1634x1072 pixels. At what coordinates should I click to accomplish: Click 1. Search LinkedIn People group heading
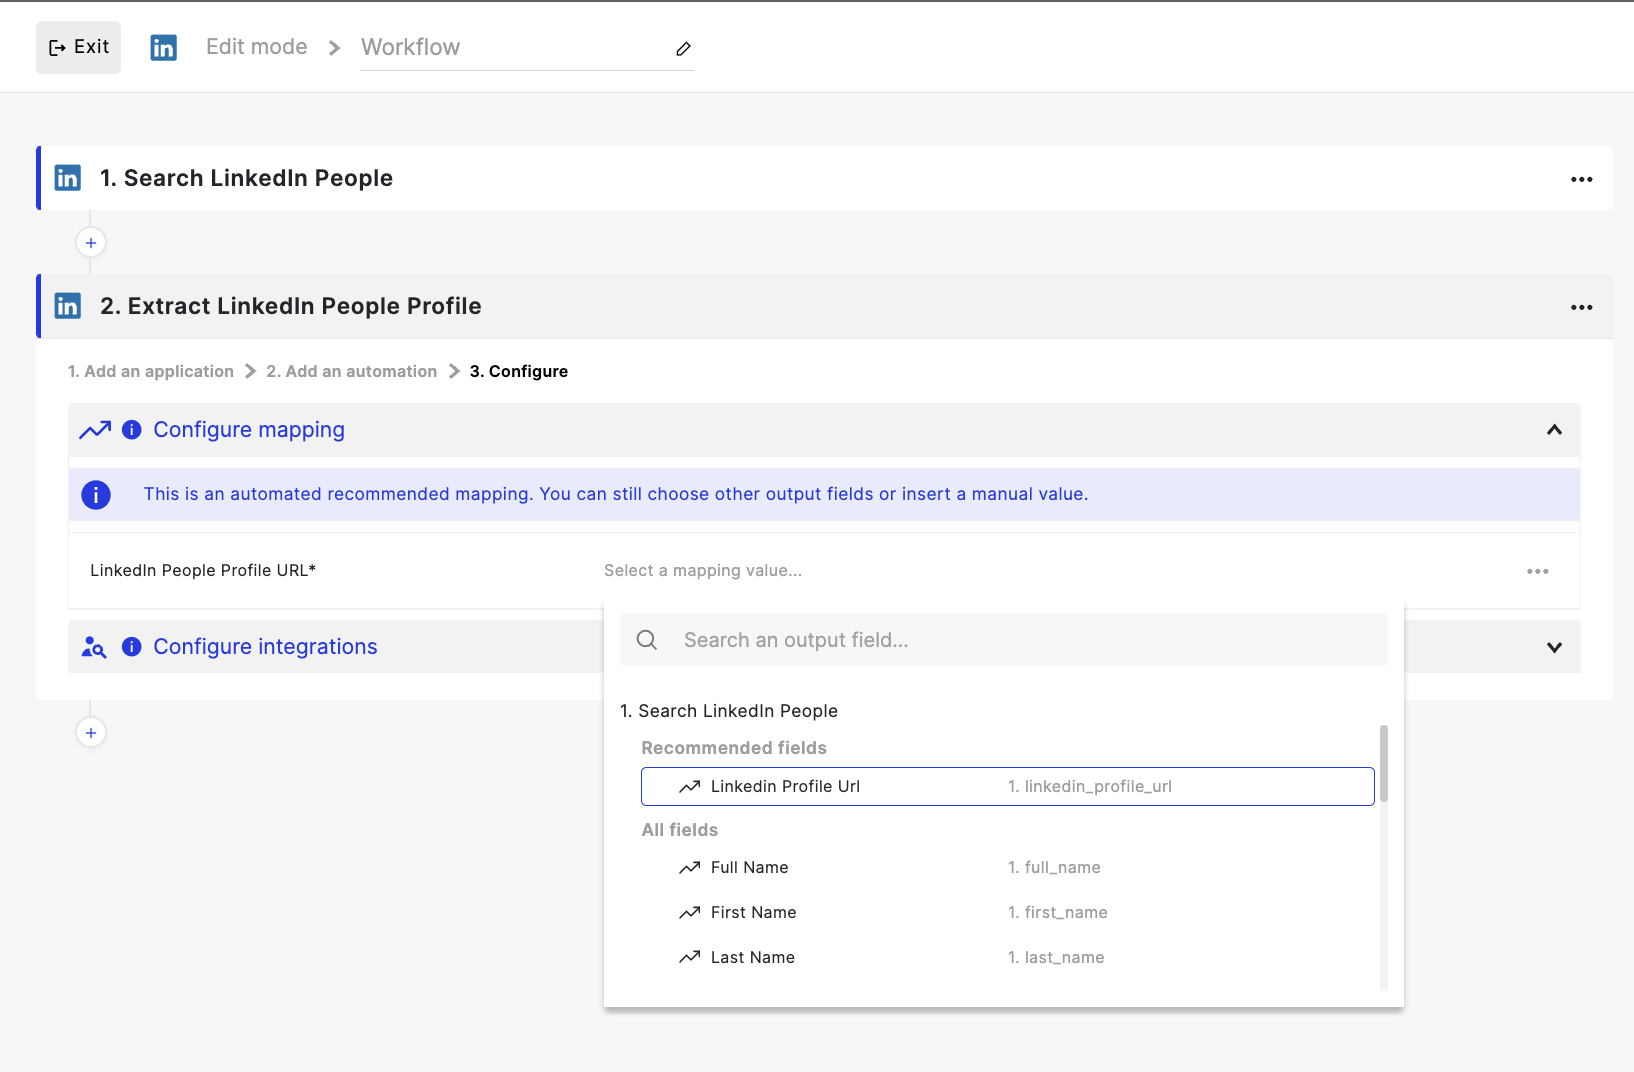(x=729, y=711)
